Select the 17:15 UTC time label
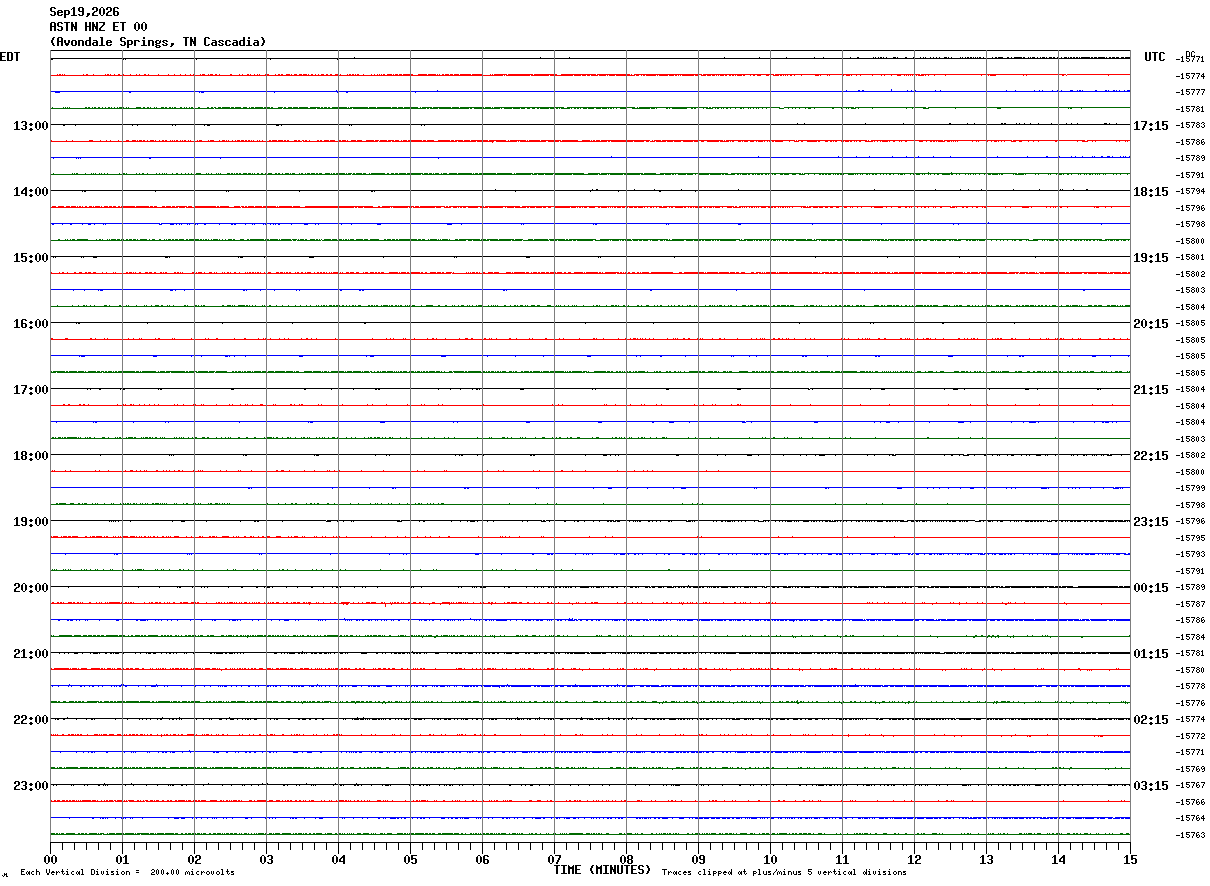This screenshot has width=1210, height=886. [1151, 125]
